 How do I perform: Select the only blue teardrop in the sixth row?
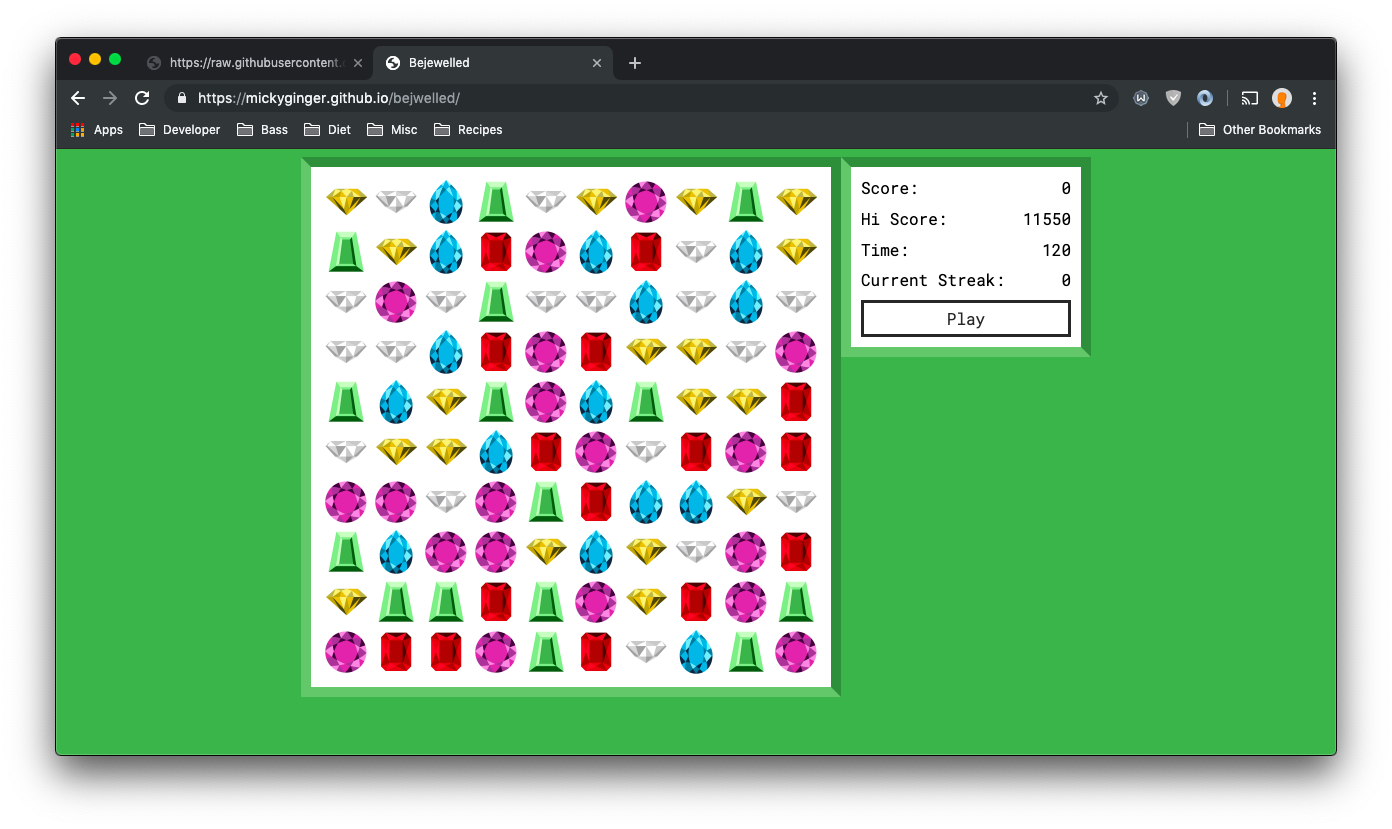496,451
